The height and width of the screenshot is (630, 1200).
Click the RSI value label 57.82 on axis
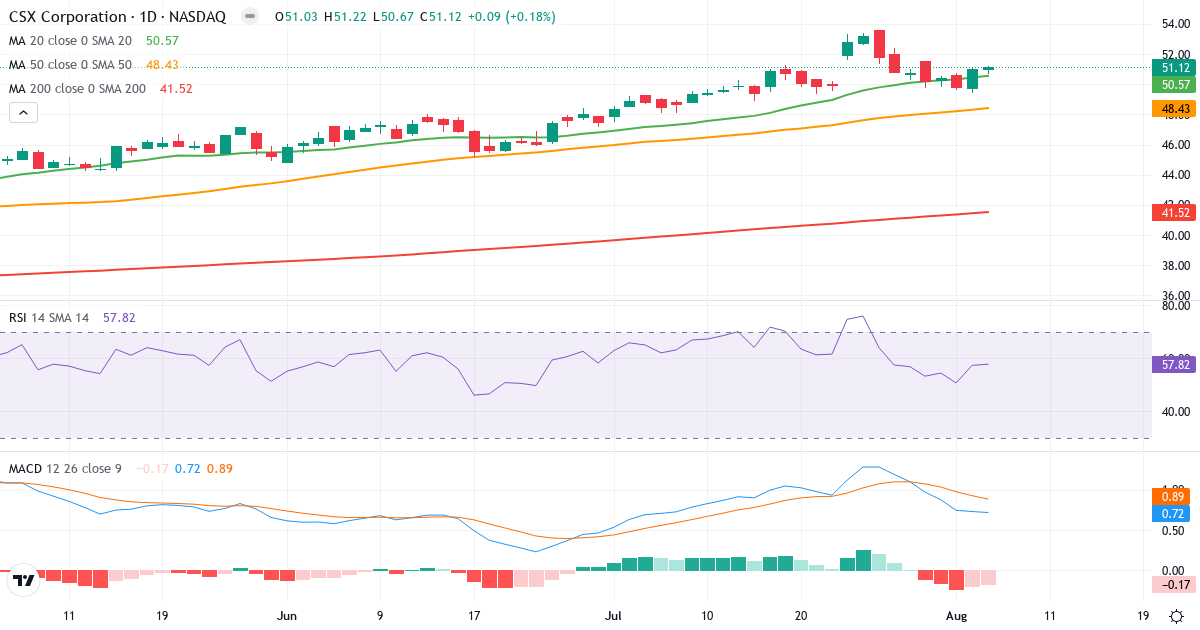1175,364
